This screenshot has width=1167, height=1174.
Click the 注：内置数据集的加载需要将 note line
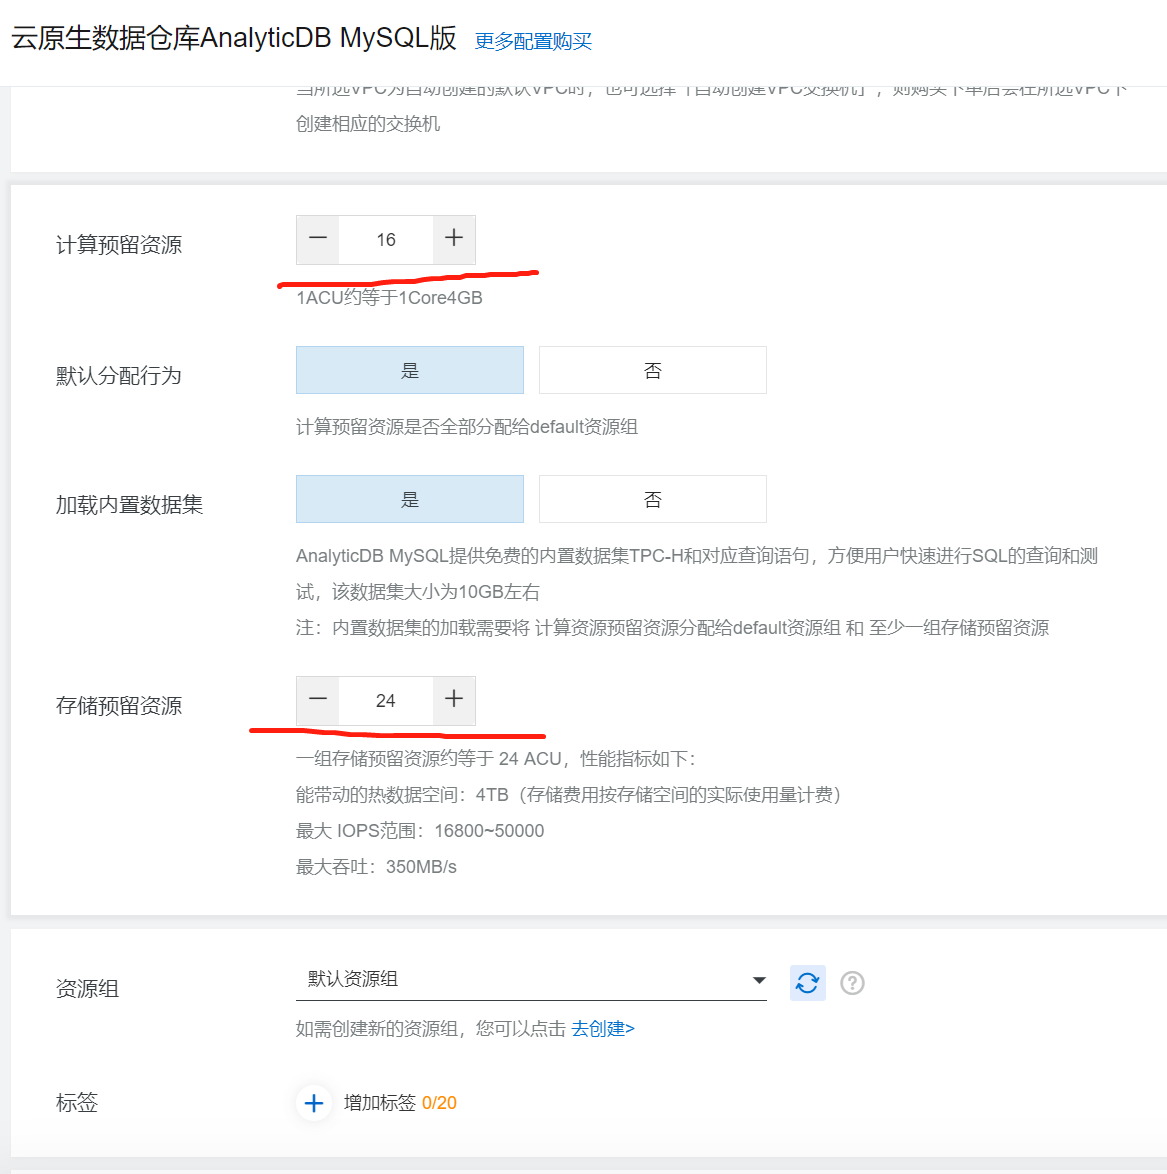coord(672,627)
